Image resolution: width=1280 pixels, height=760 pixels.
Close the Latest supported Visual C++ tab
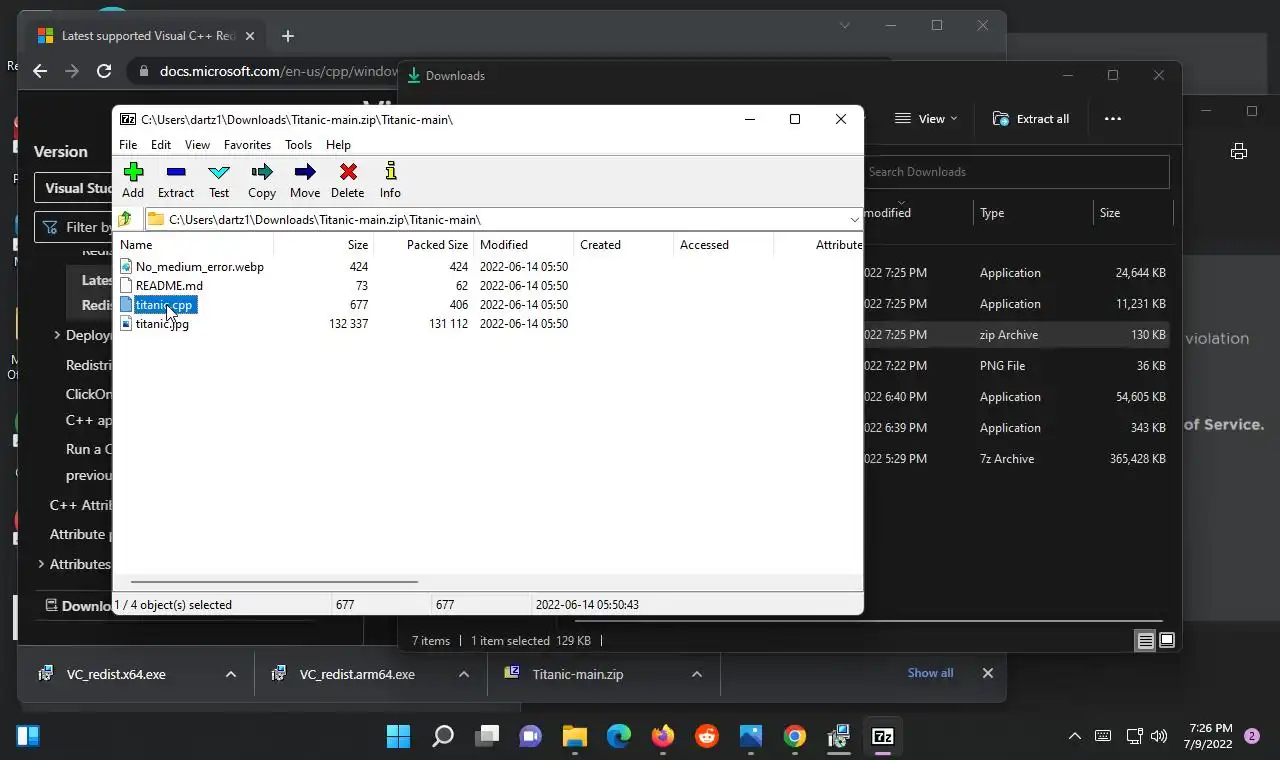coord(250,36)
